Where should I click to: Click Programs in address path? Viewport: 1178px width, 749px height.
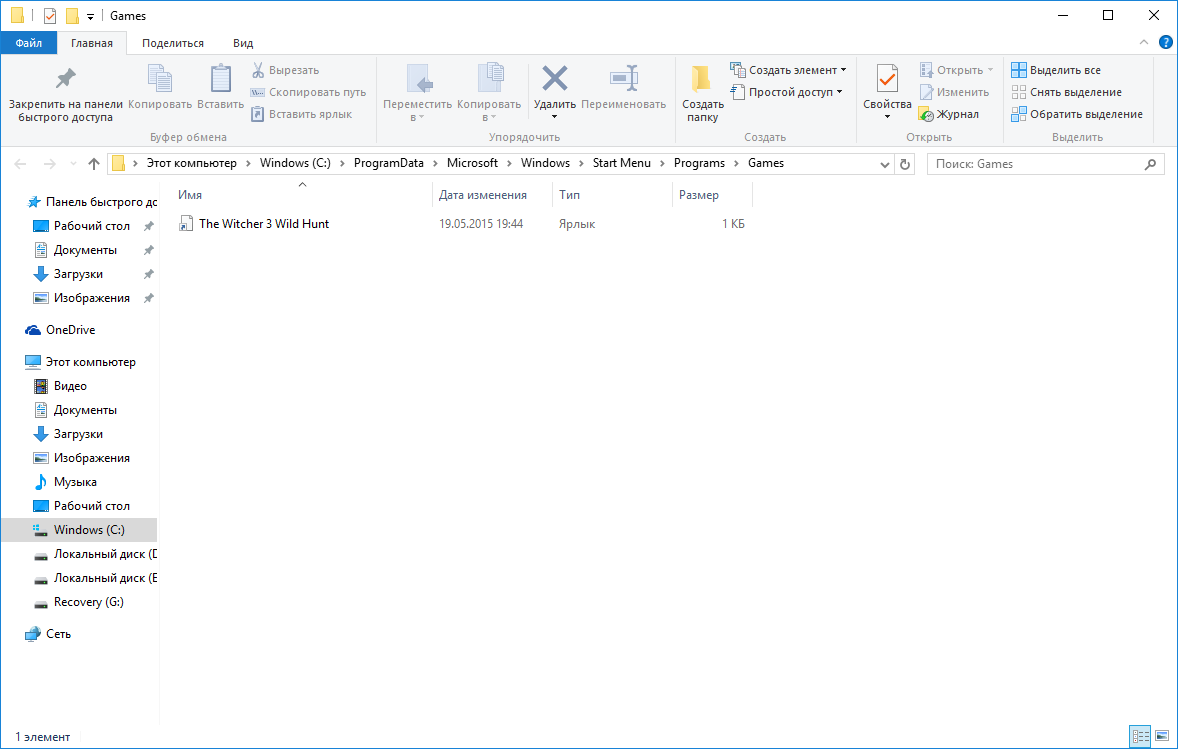tap(699, 163)
